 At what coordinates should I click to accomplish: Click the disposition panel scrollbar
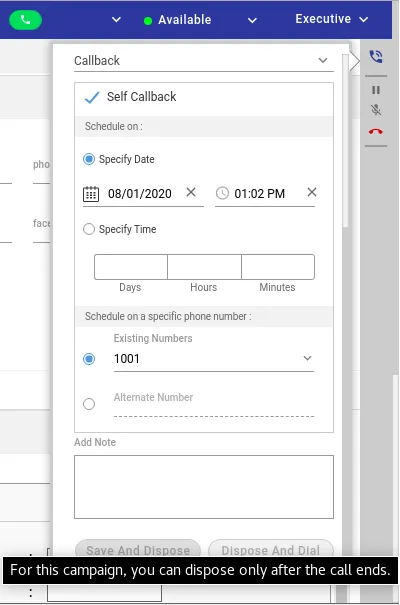(346, 141)
